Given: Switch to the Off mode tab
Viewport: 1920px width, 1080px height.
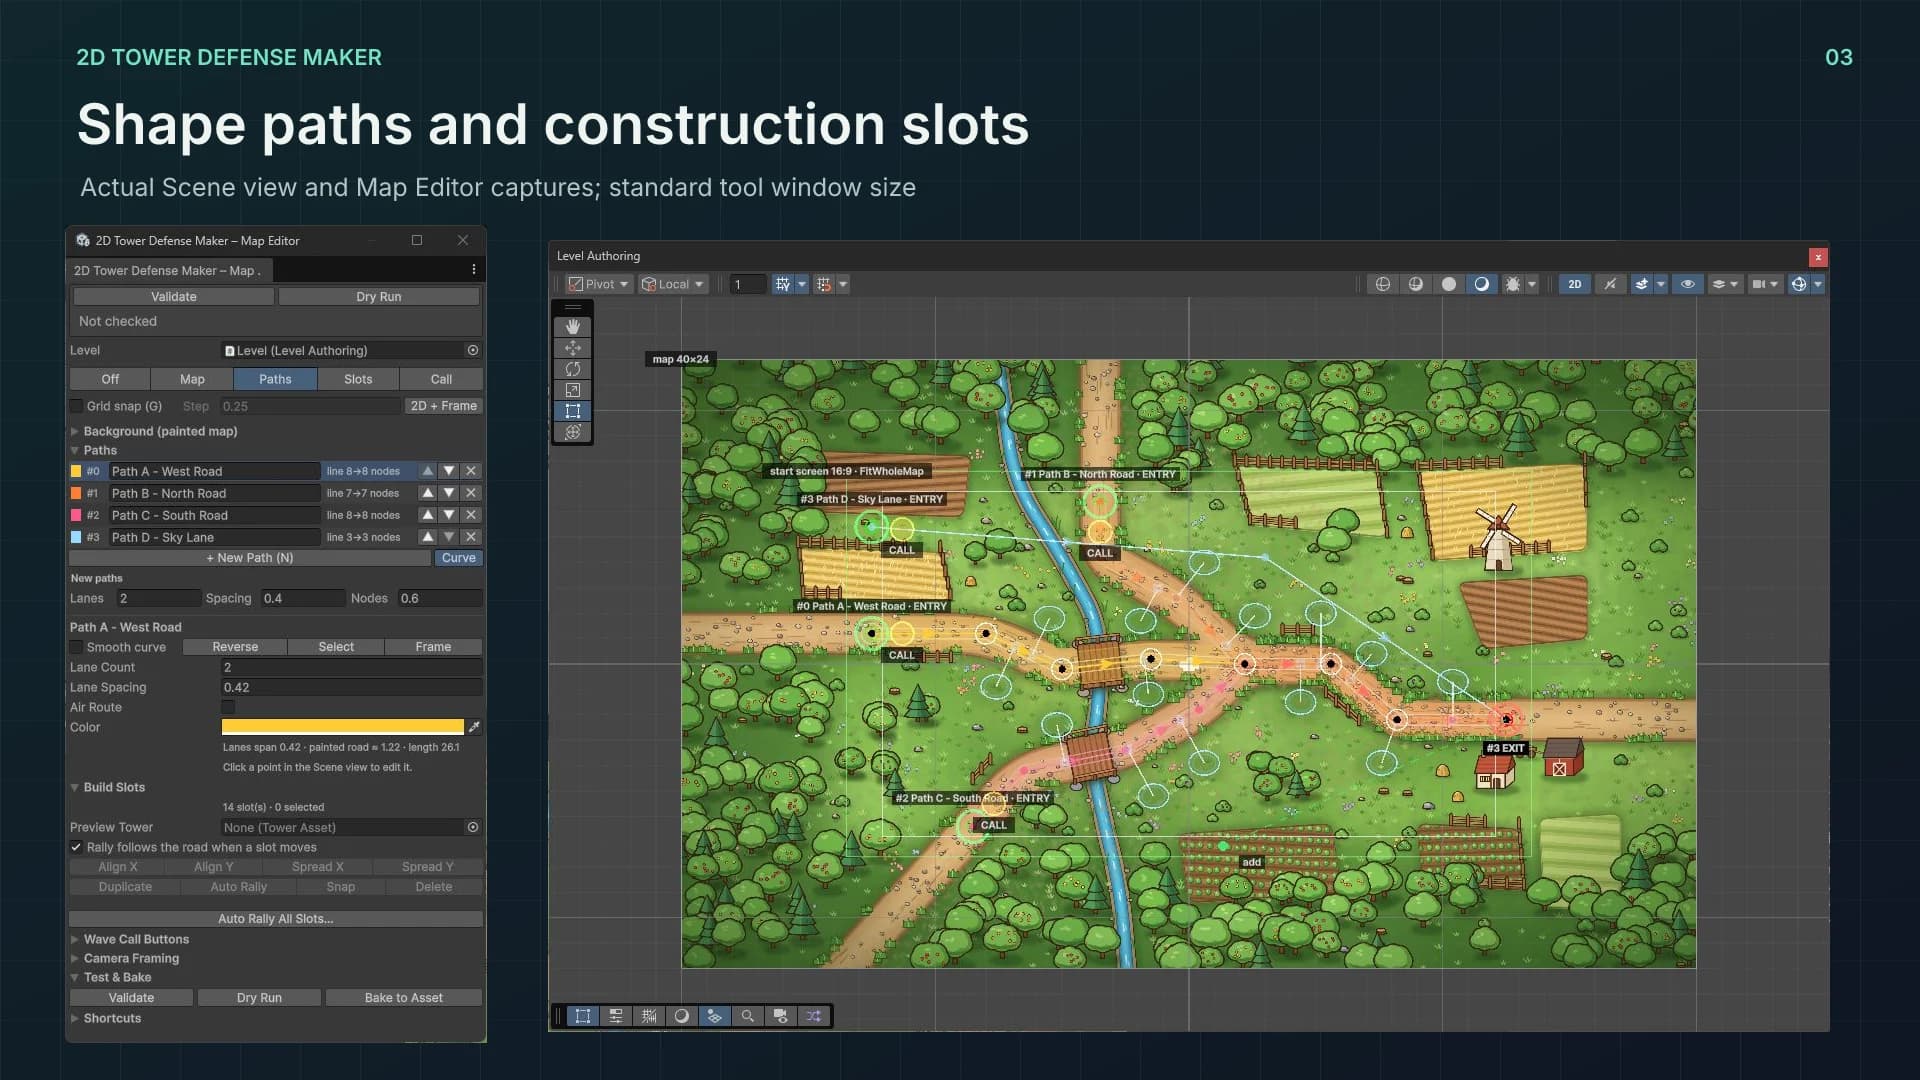Looking at the screenshot, I should (x=110, y=379).
